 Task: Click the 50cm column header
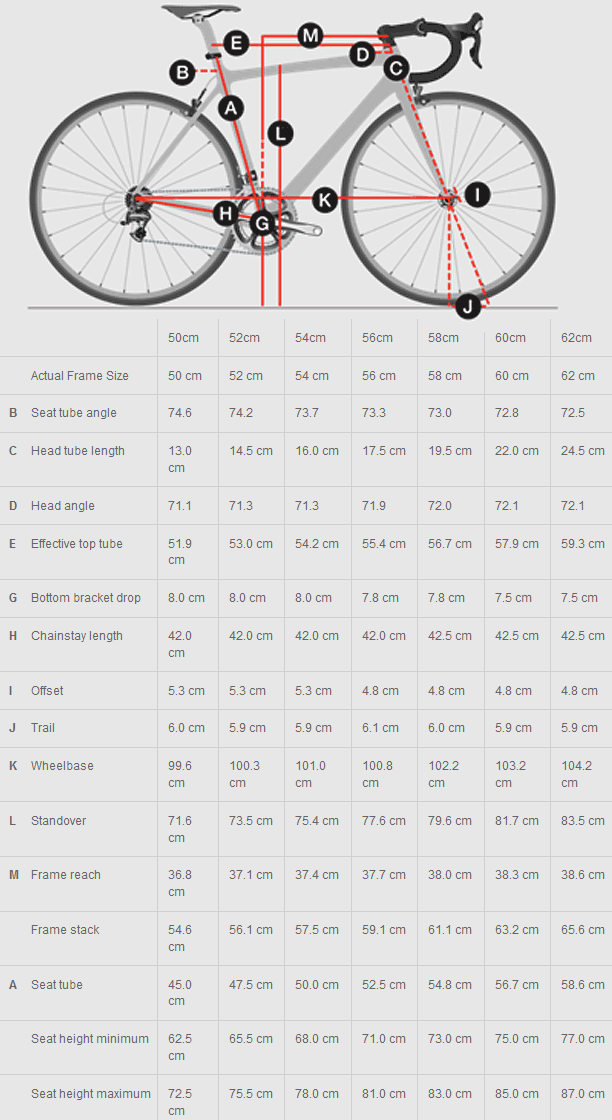click(x=183, y=338)
